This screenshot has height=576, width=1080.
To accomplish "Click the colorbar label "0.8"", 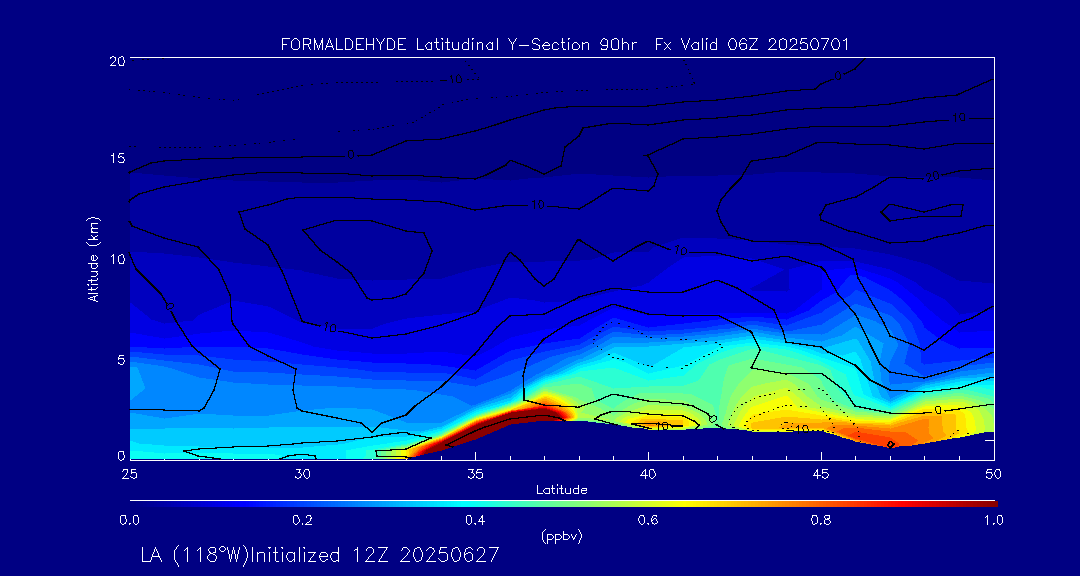I will pos(820,520).
